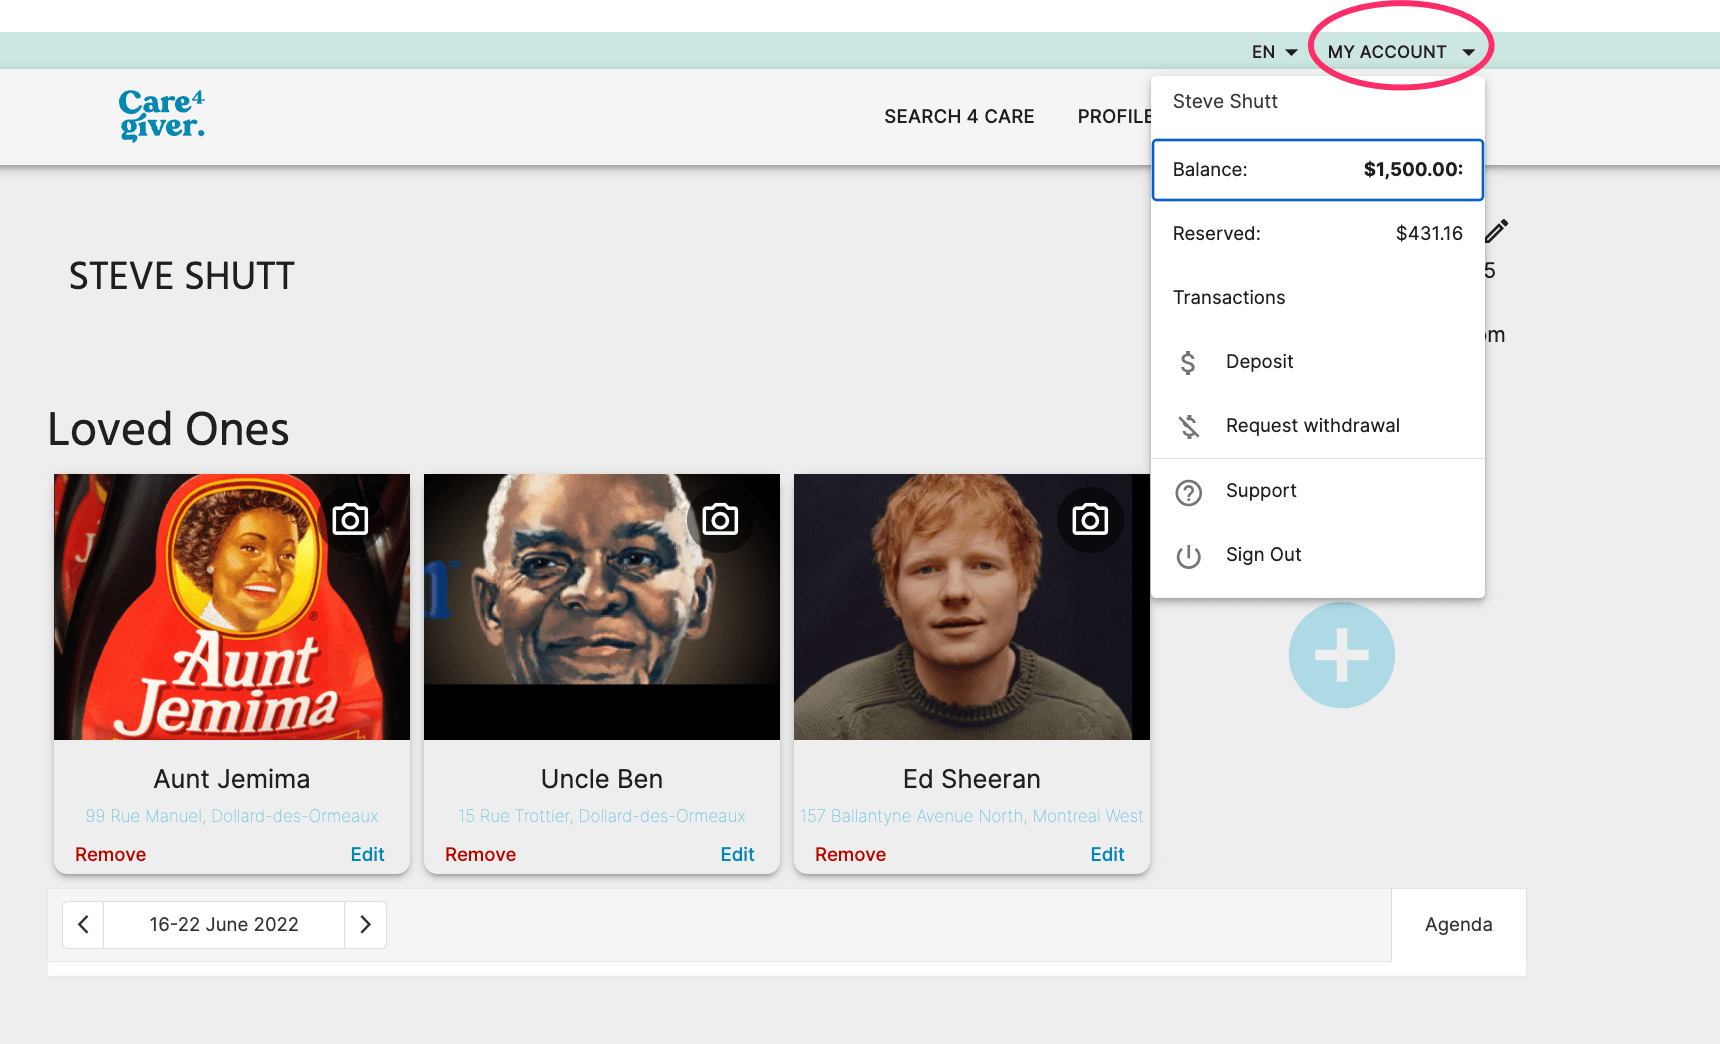The height and width of the screenshot is (1044, 1720).
Task: Remove Ed Sheeran from loved ones
Action: click(x=850, y=855)
